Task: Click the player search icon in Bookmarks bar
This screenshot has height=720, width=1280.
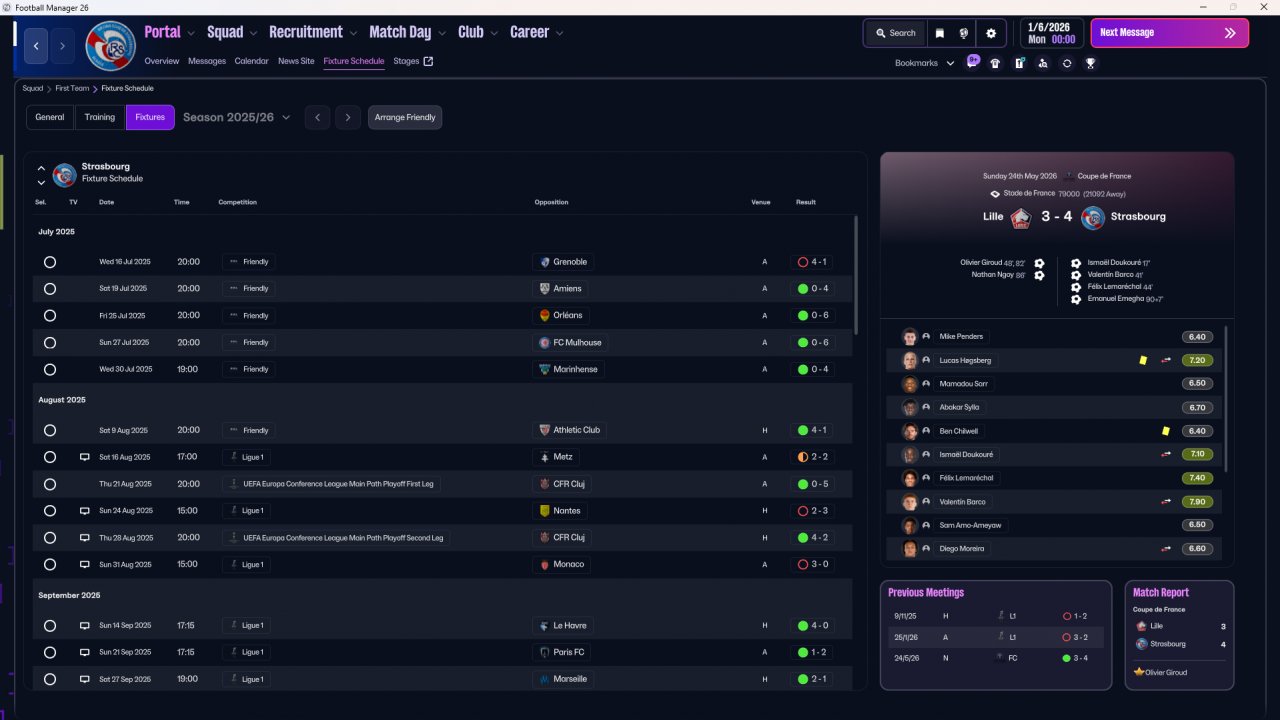Action: 1043,63
